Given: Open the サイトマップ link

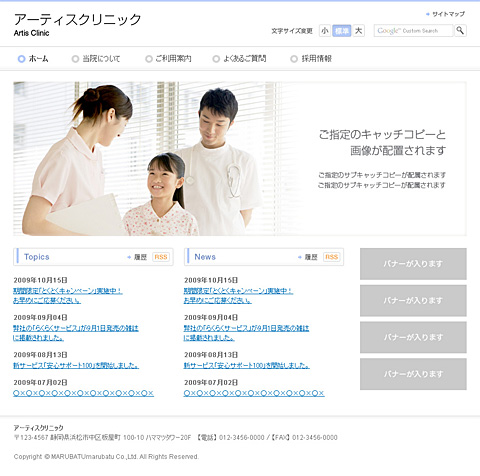Looking at the screenshot, I should click(445, 14).
